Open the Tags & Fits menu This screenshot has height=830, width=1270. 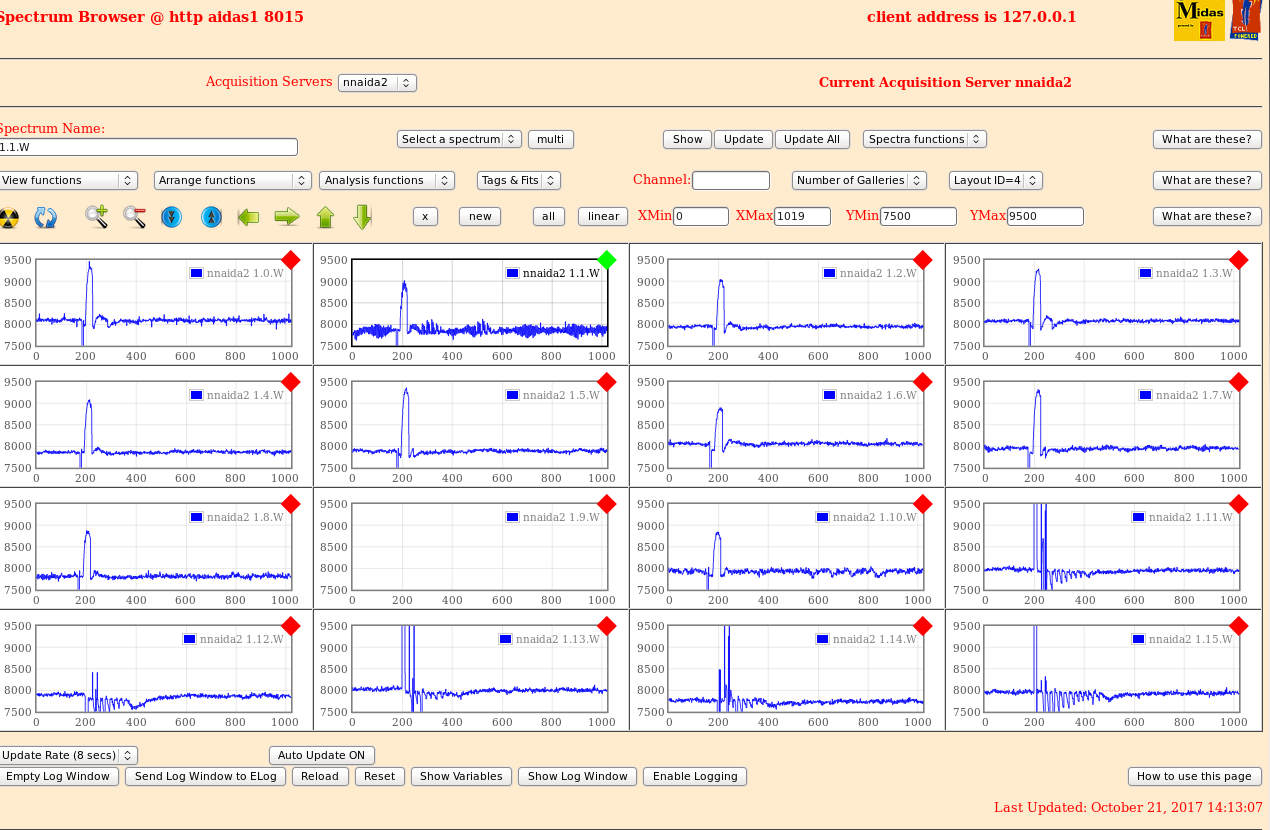pyautogui.click(x=518, y=180)
